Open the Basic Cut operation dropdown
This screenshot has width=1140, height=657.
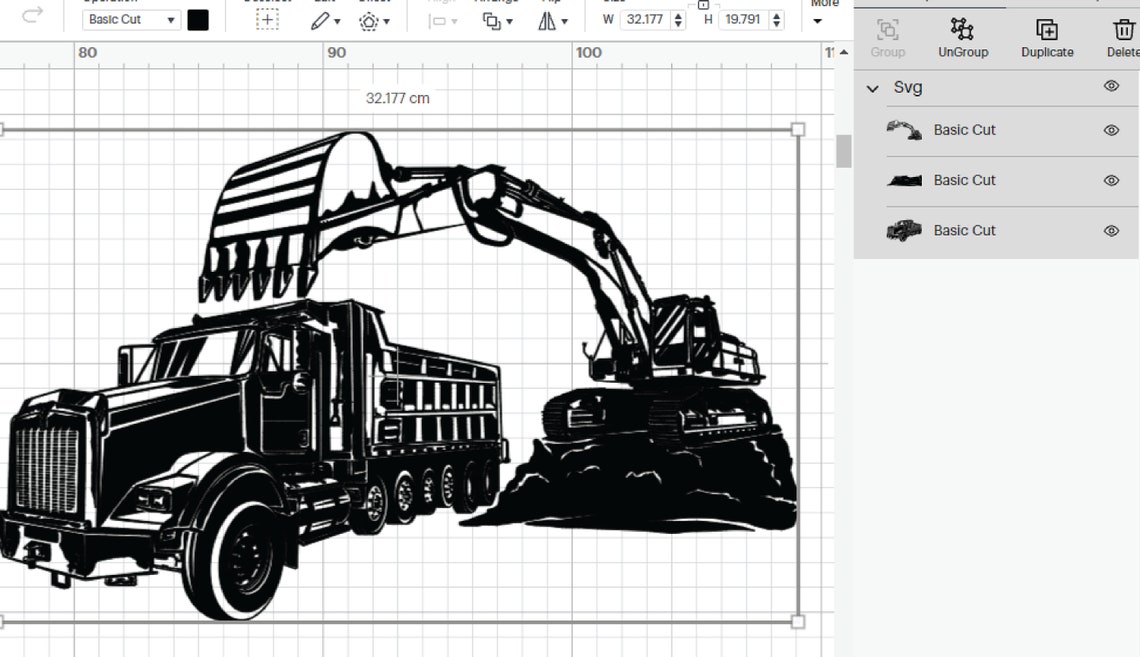130,18
